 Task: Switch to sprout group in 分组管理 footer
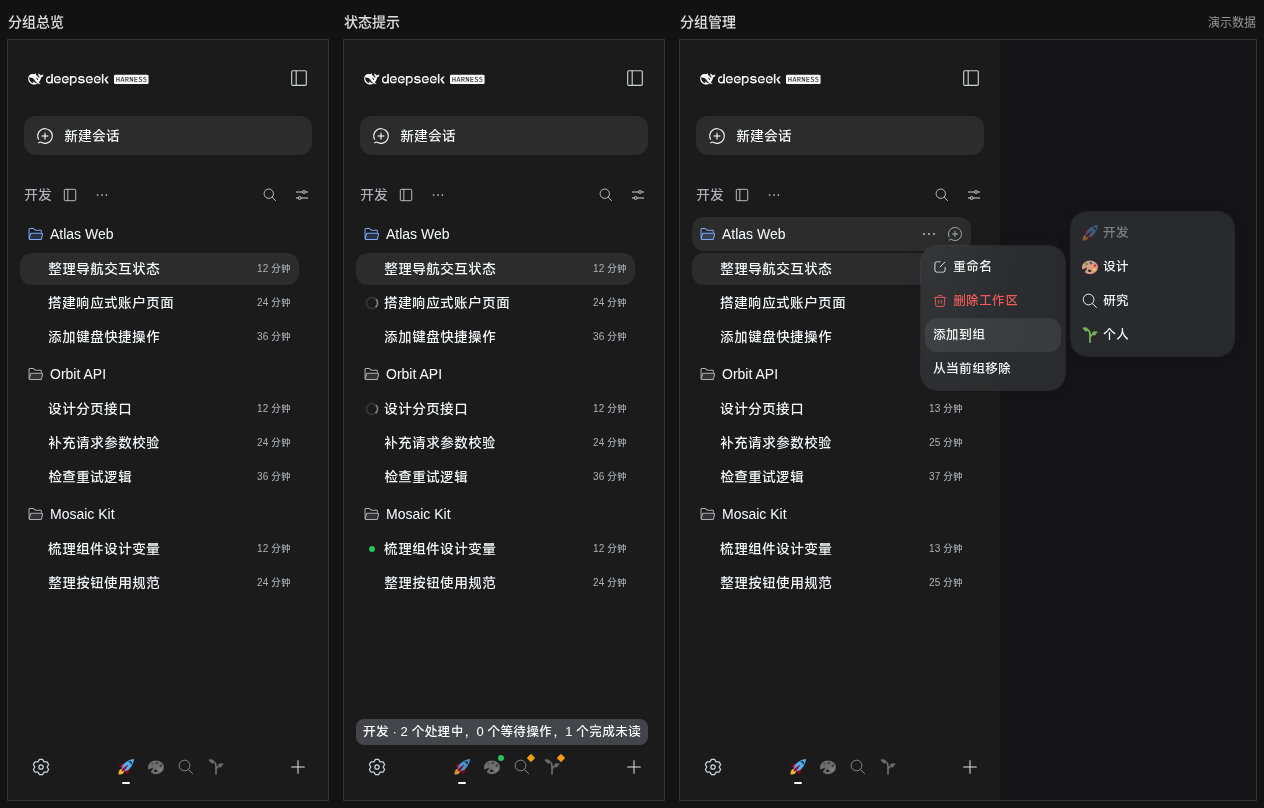888,767
